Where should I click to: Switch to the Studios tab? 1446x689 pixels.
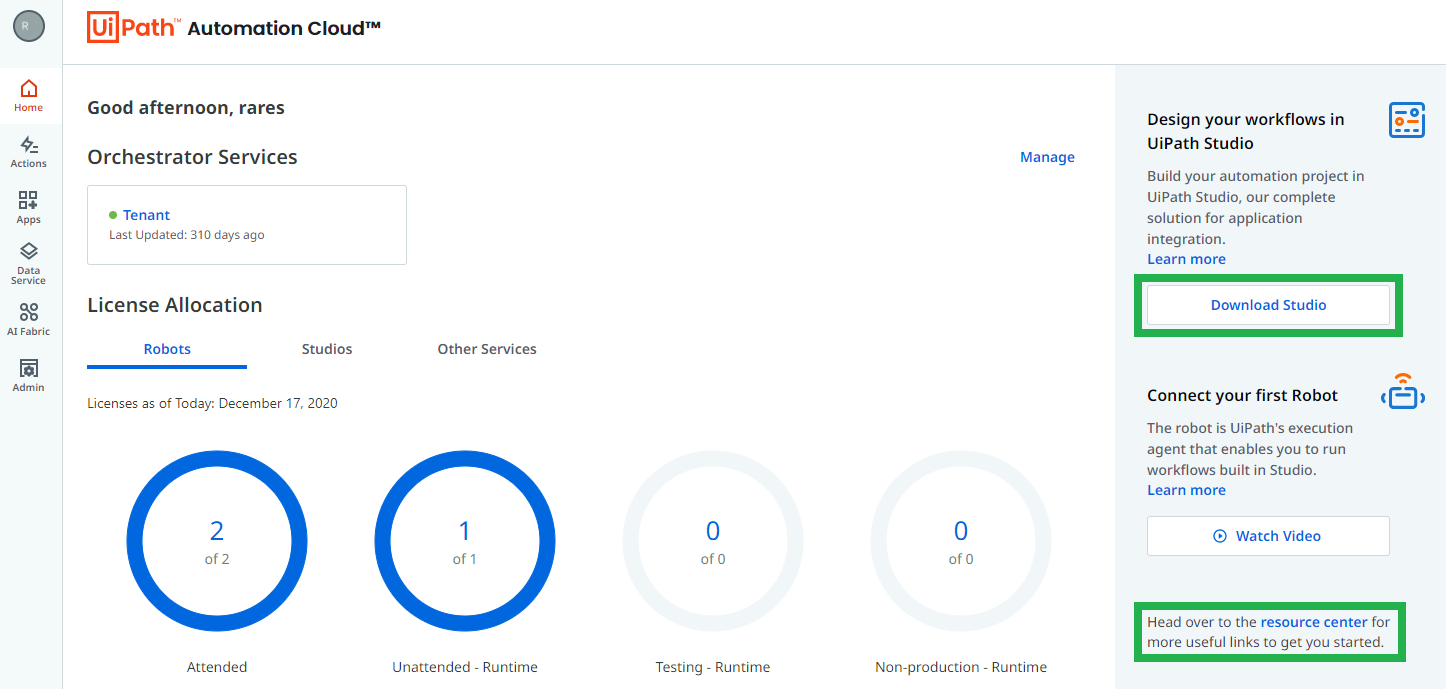click(x=327, y=349)
